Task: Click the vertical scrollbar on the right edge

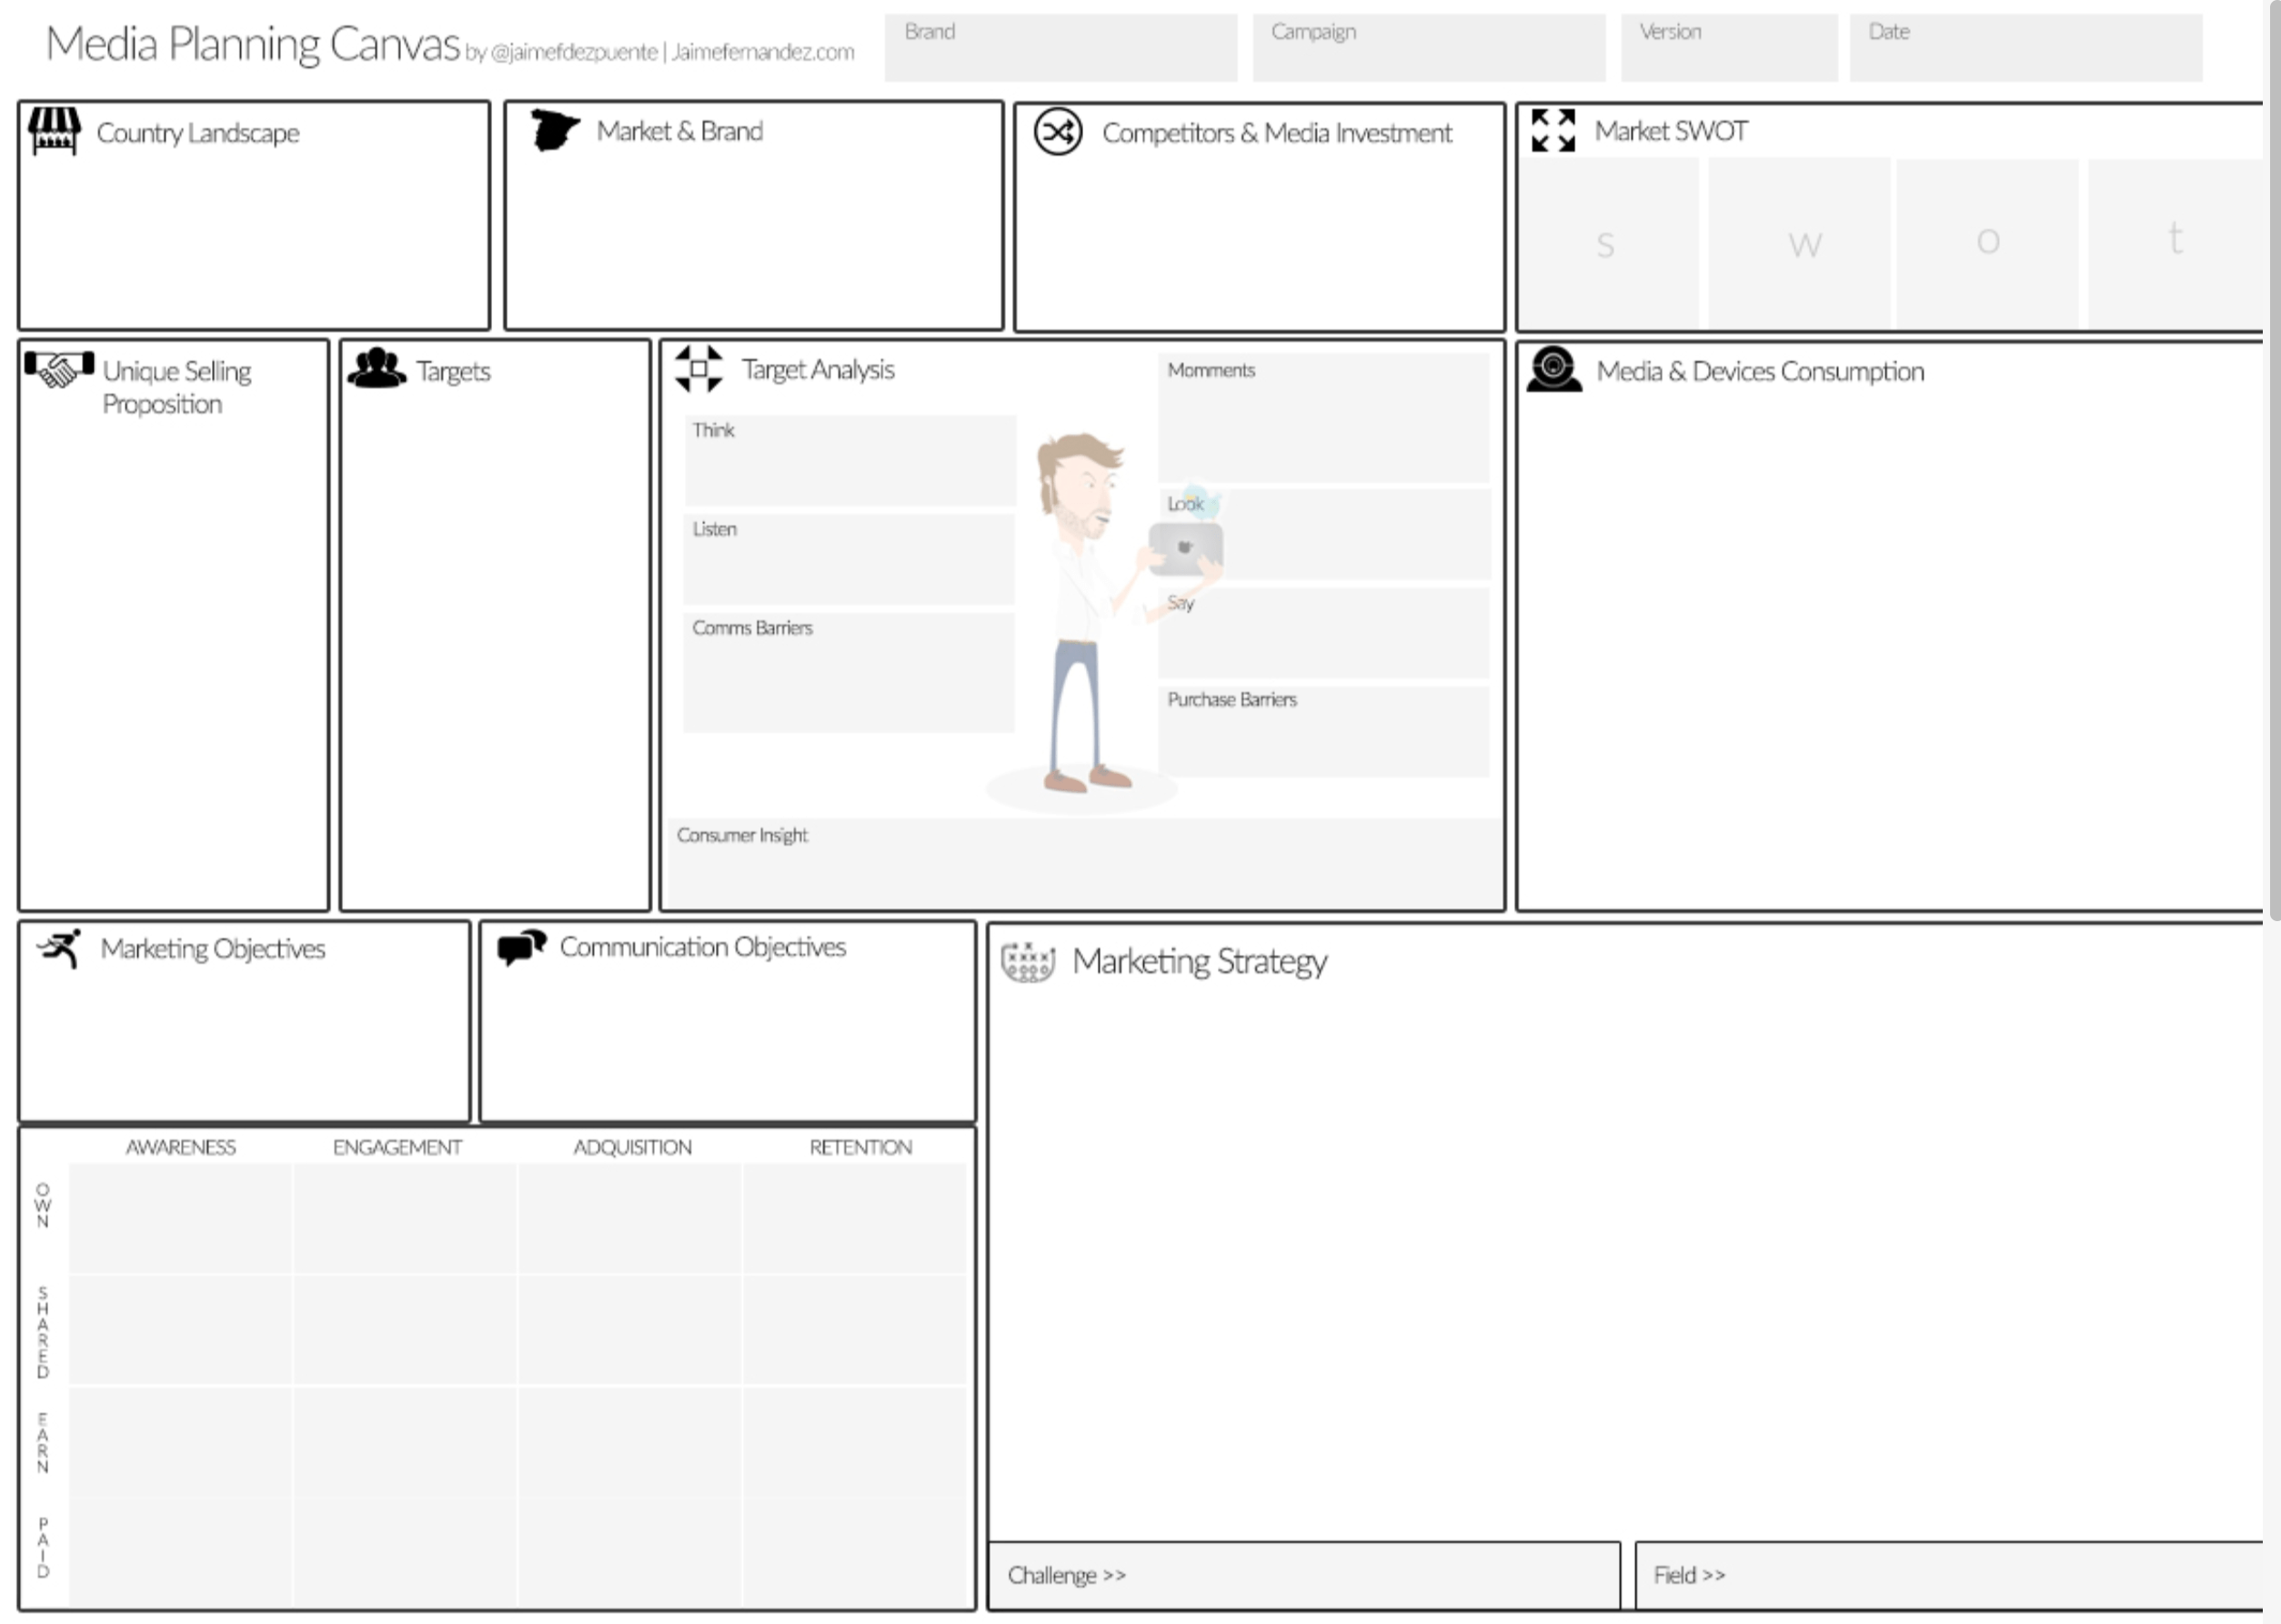Action: pyautogui.click(x=2273, y=460)
